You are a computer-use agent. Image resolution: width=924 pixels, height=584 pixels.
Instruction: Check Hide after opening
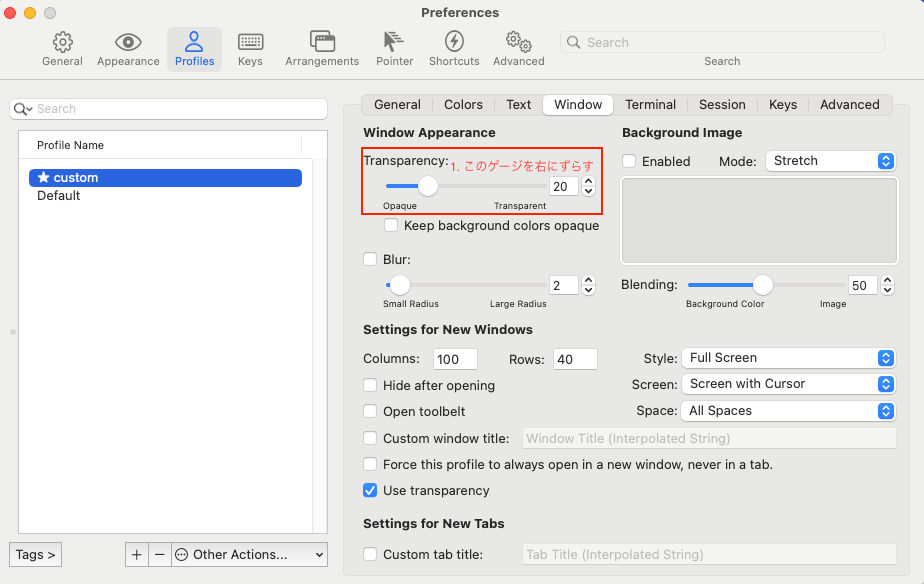coord(370,385)
